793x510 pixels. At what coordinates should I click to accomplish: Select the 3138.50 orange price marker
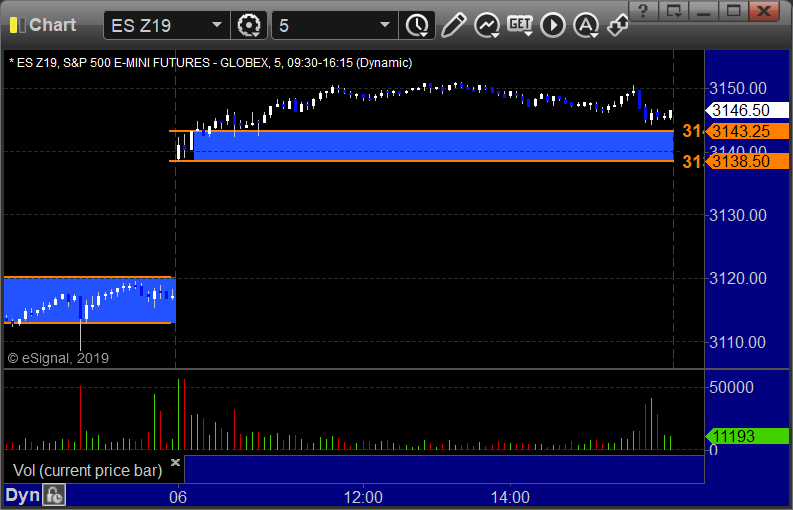pyautogui.click(x=746, y=161)
